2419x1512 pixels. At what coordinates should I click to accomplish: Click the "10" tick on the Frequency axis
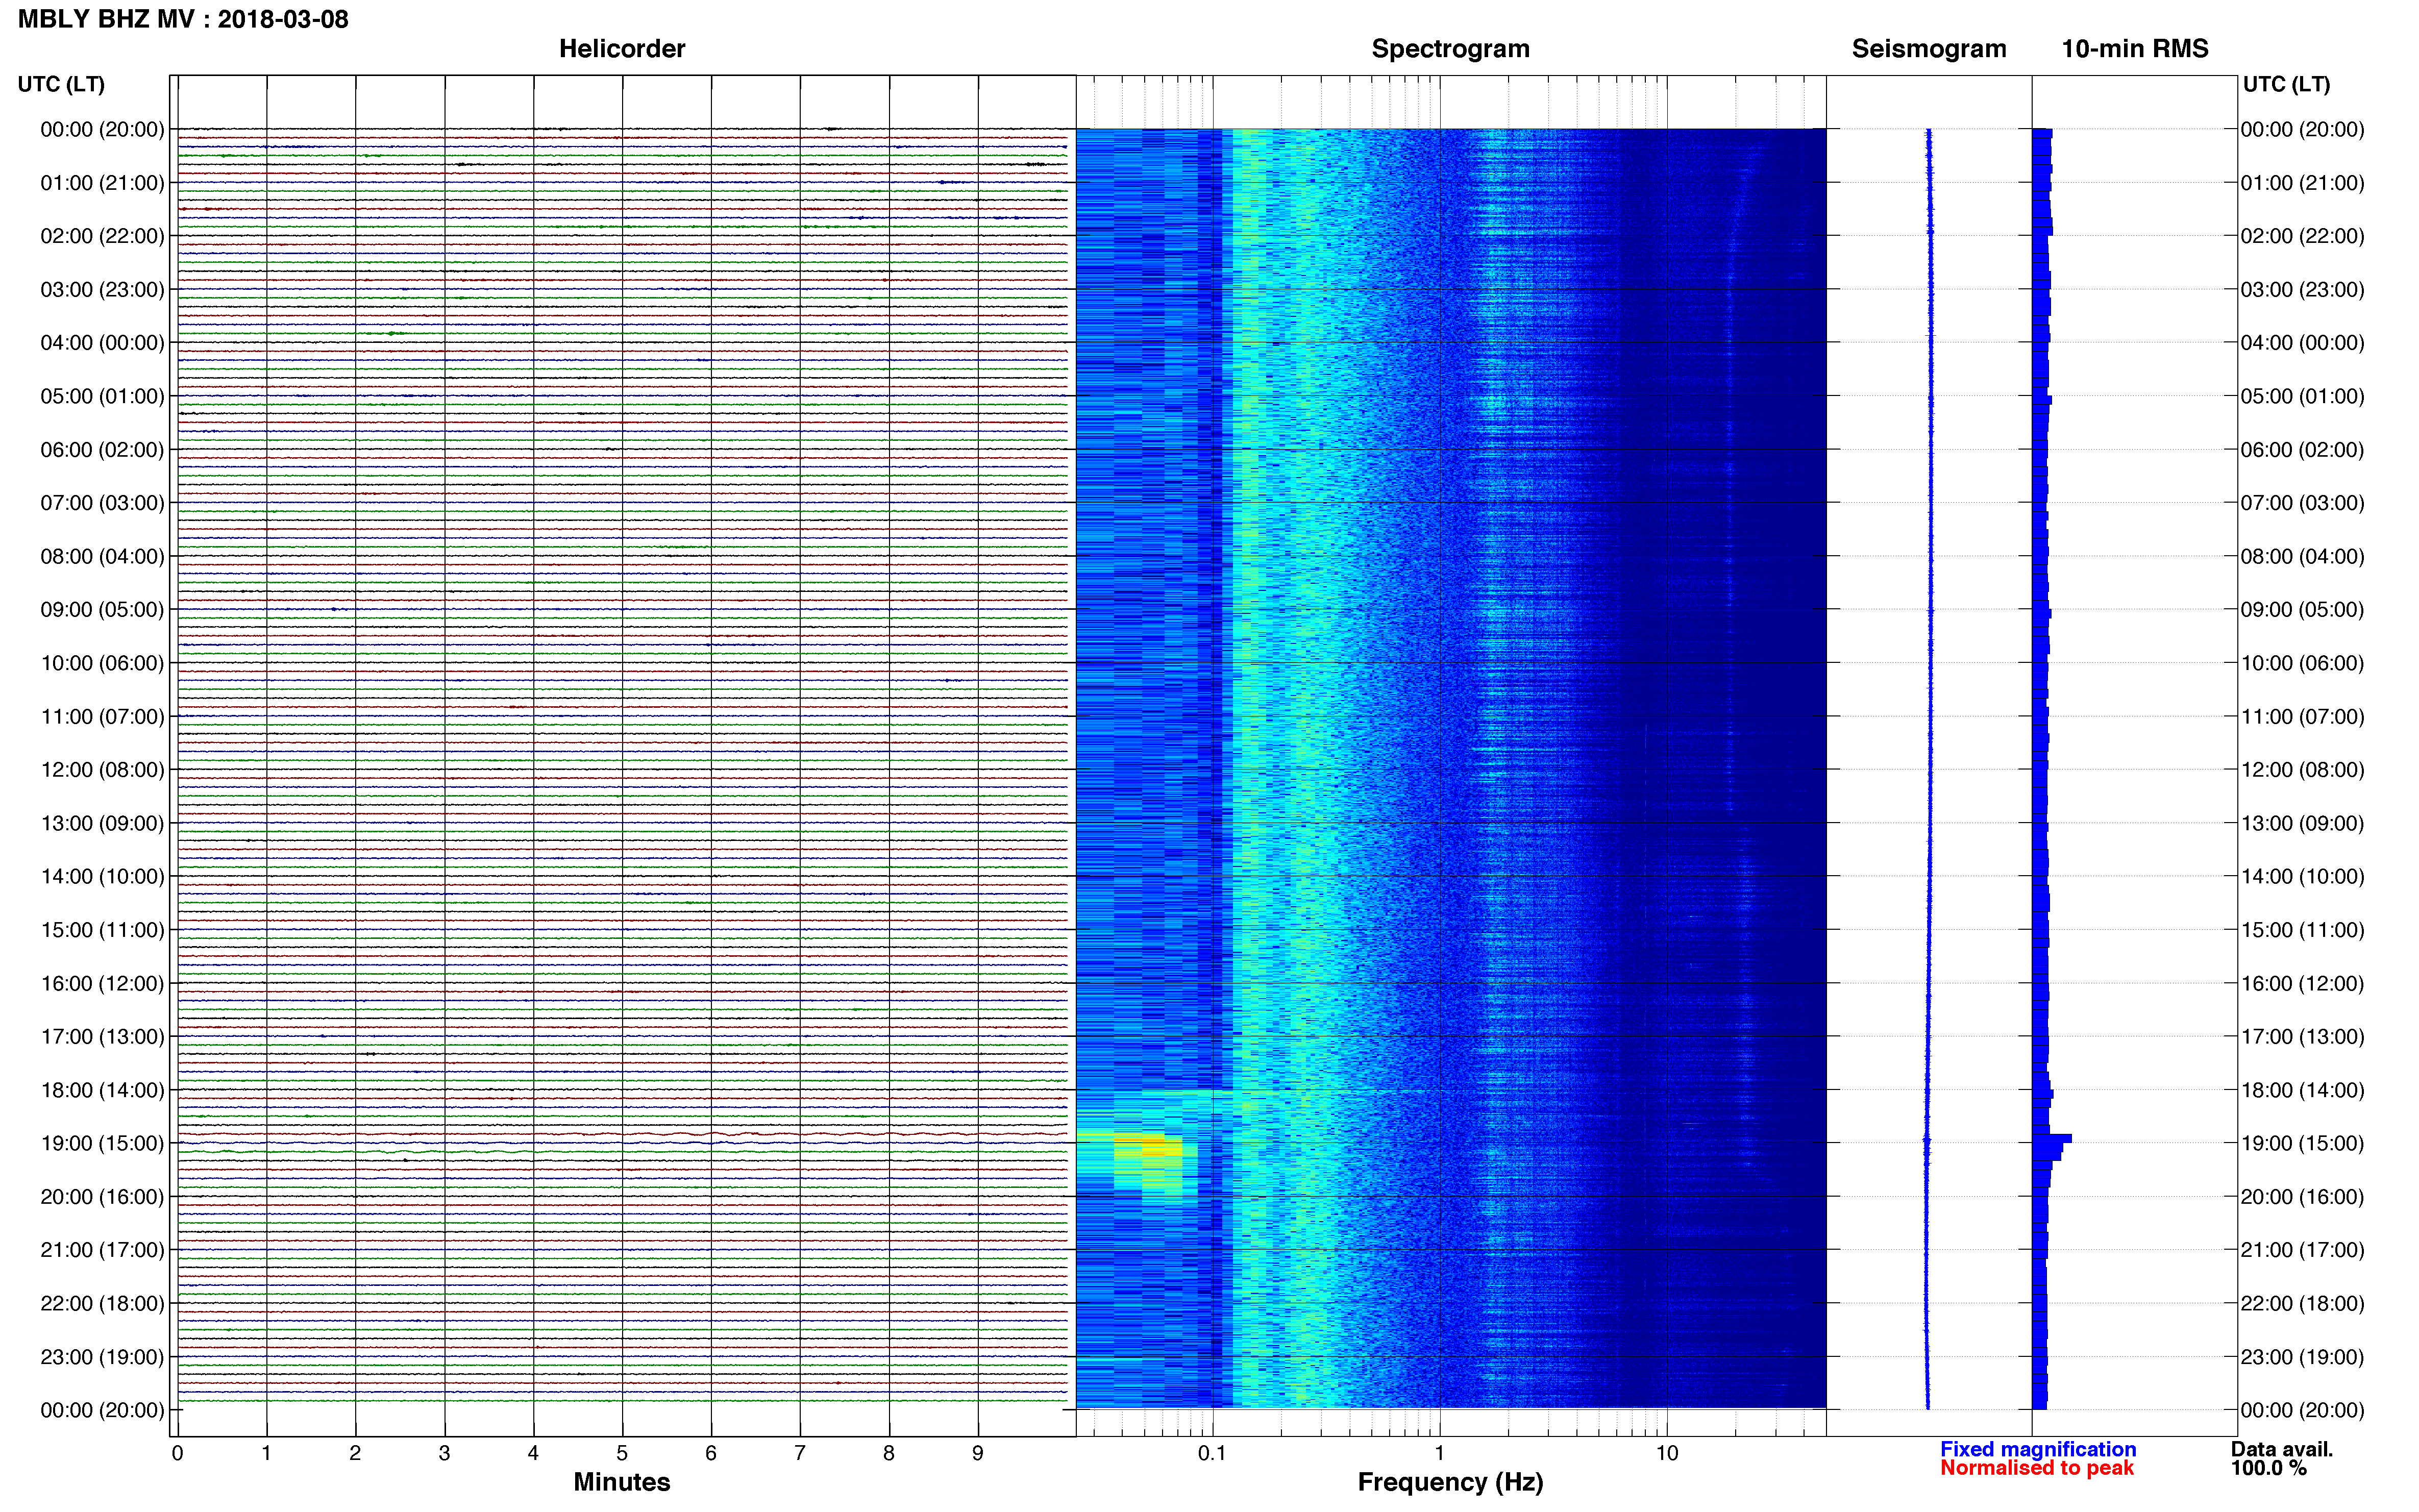click(1667, 1453)
